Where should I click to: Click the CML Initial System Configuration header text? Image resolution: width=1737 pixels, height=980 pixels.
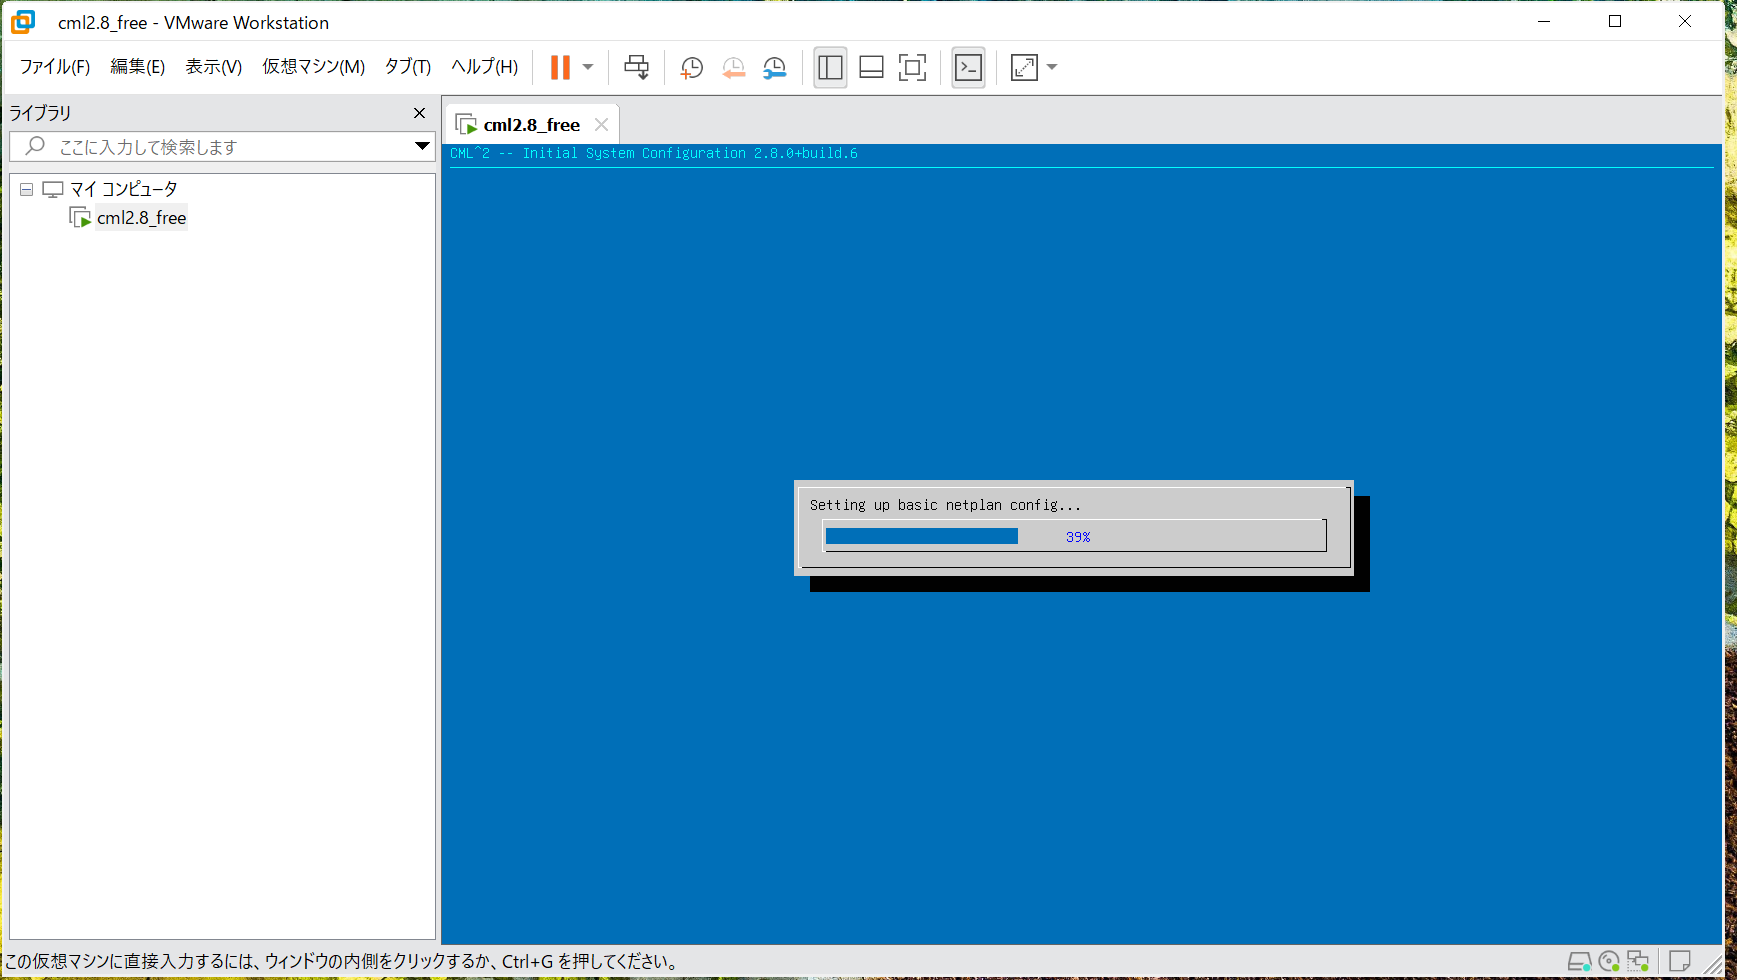click(x=654, y=153)
